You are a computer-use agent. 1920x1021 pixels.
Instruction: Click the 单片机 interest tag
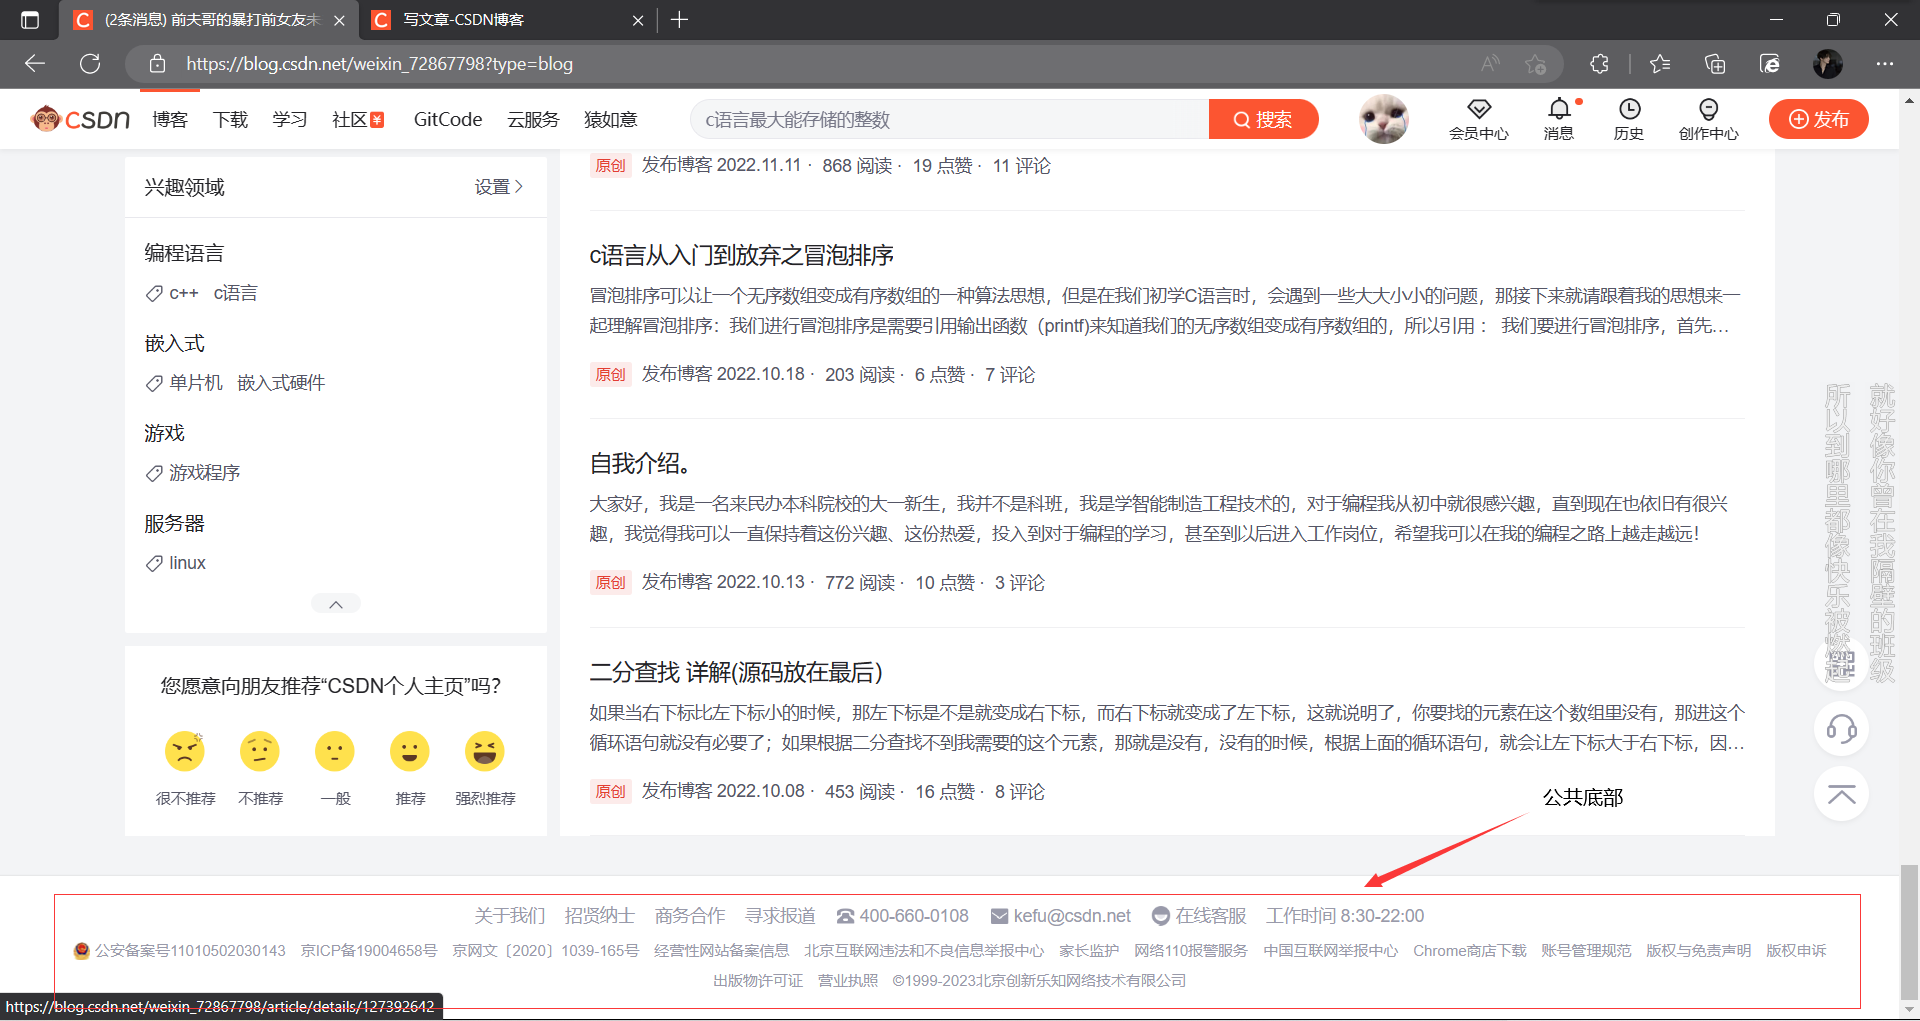click(195, 383)
